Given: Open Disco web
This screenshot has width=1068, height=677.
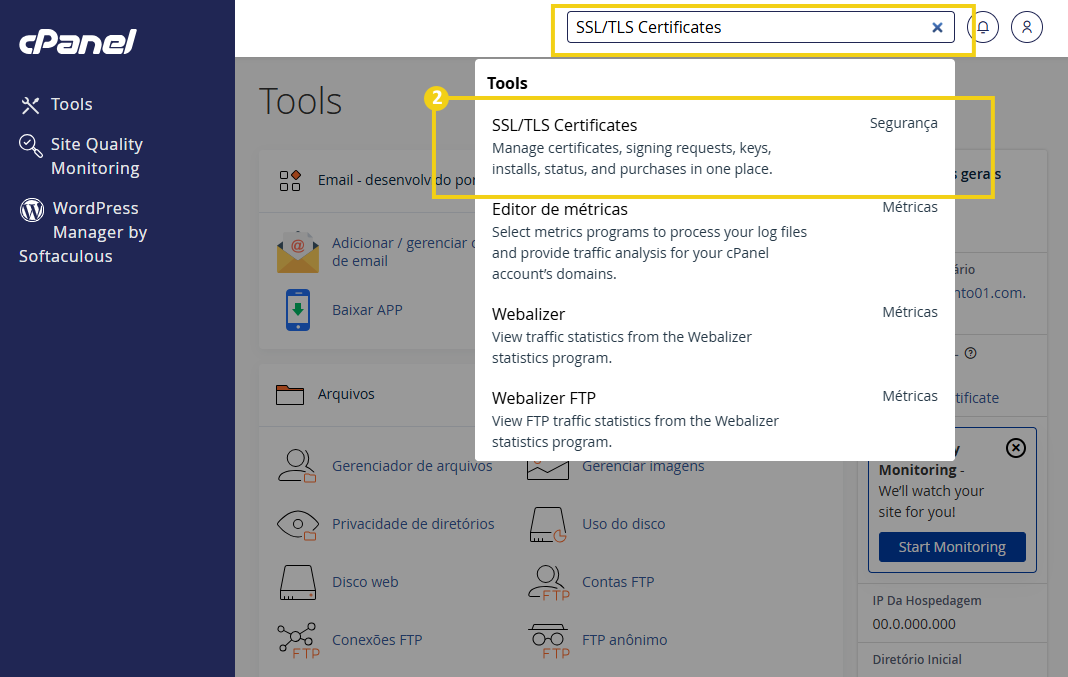Looking at the screenshot, I should pyautogui.click(x=365, y=582).
